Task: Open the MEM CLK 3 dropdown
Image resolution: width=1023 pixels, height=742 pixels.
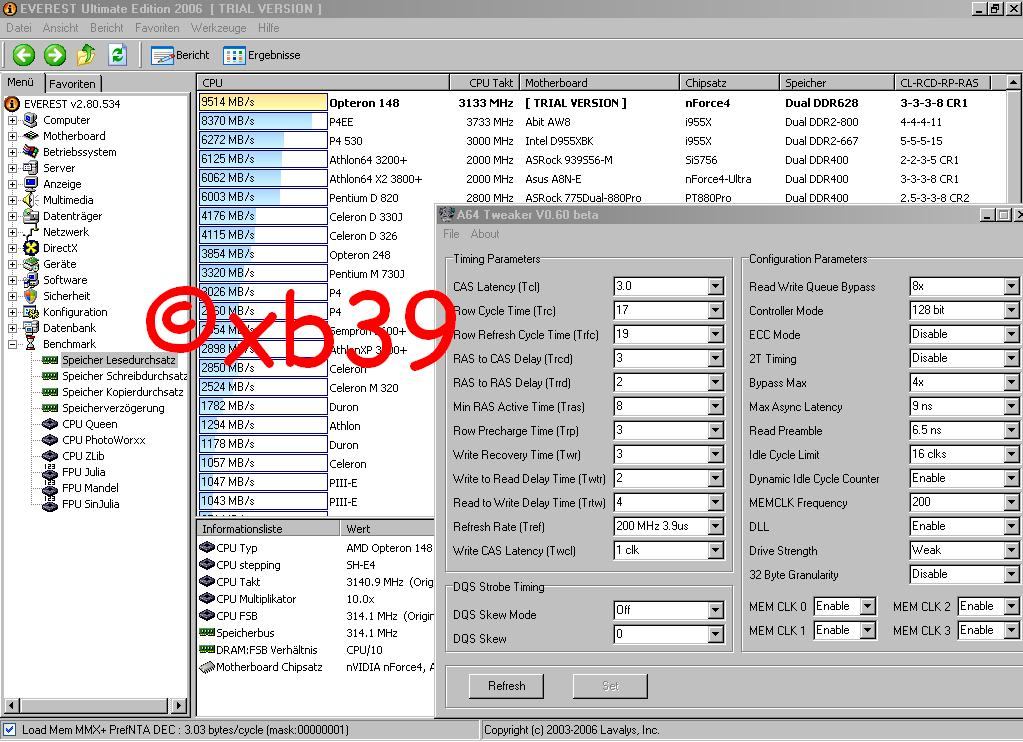Action: tap(1011, 630)
